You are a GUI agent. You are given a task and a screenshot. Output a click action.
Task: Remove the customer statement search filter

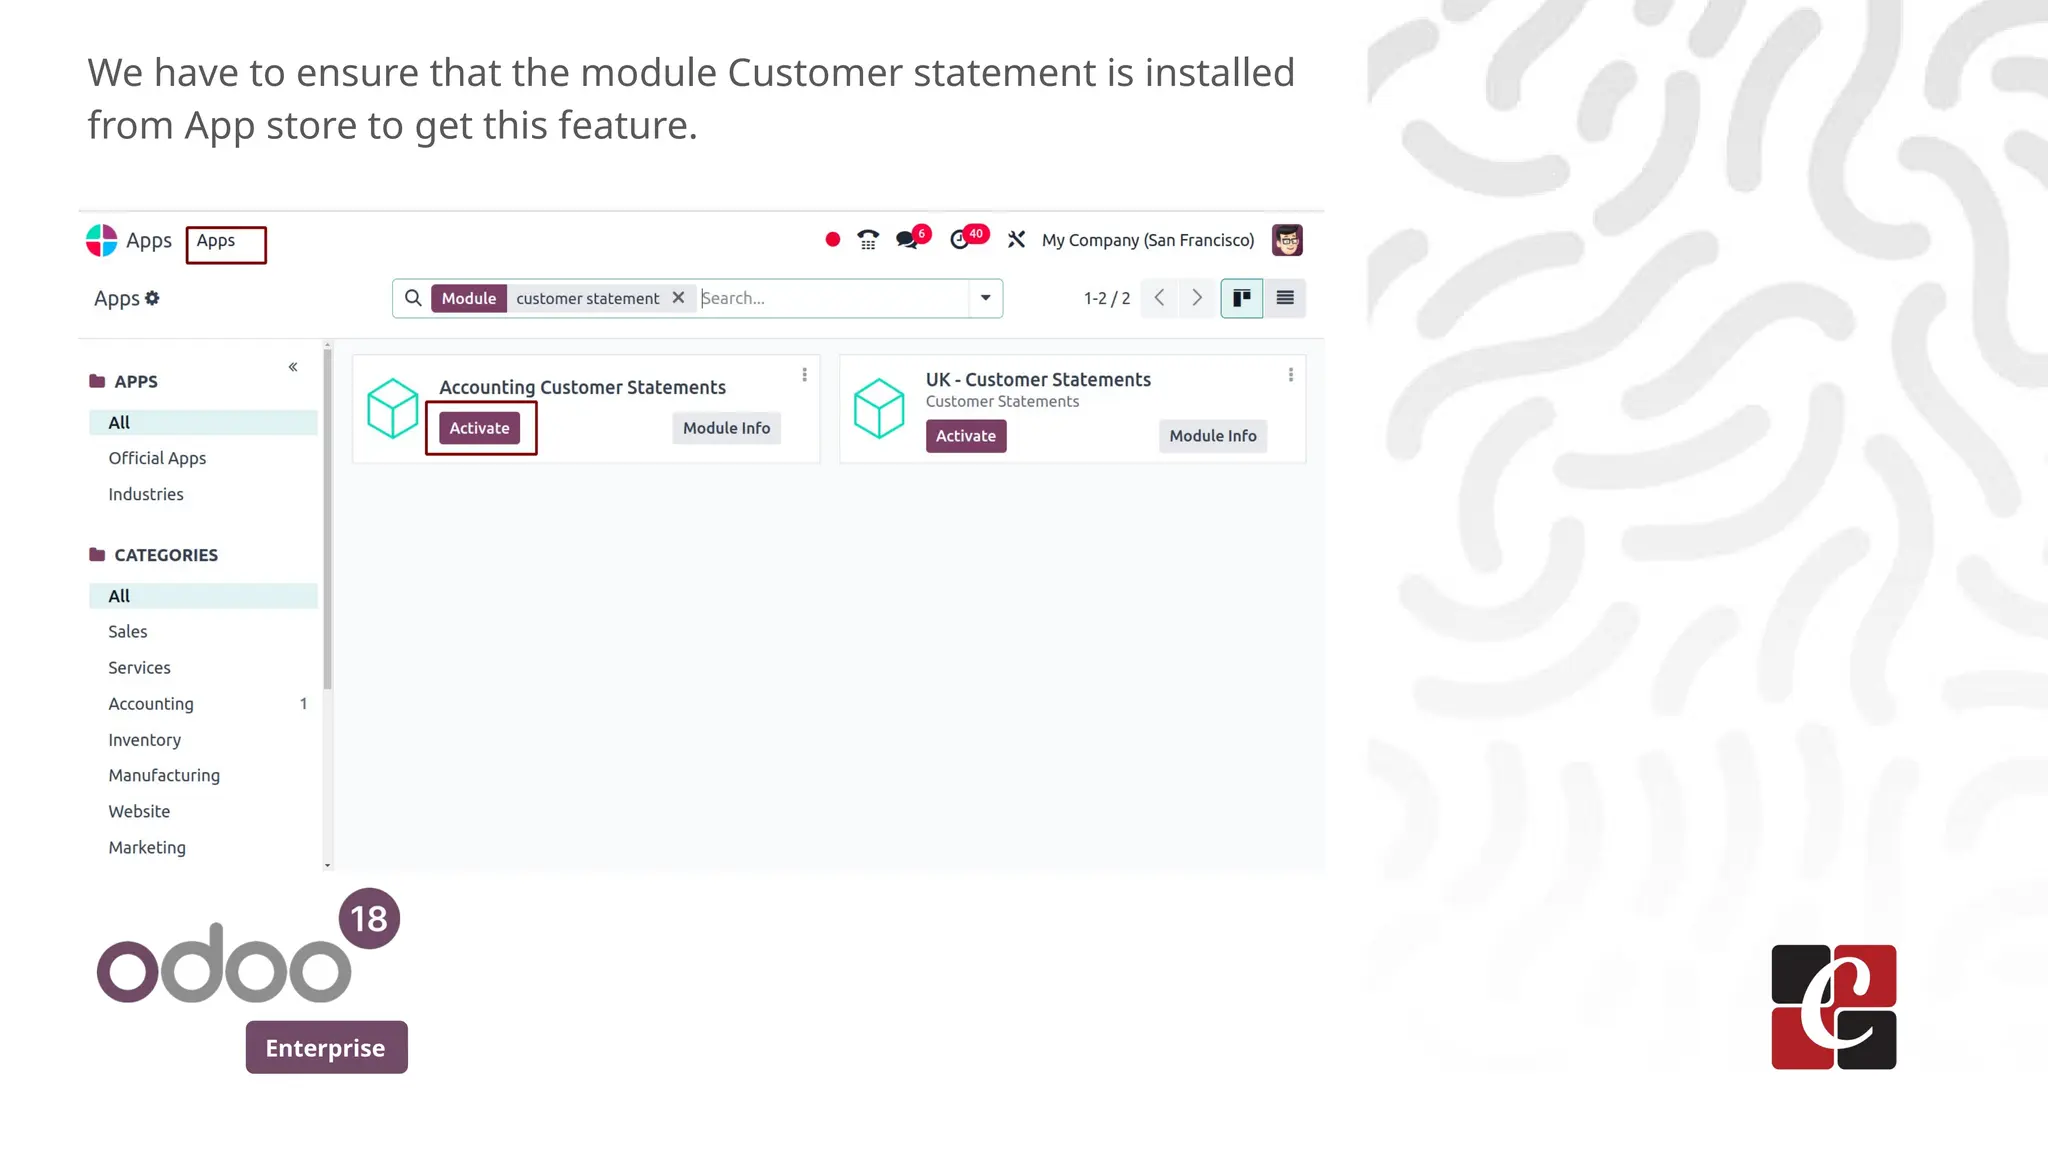[678, 298]
